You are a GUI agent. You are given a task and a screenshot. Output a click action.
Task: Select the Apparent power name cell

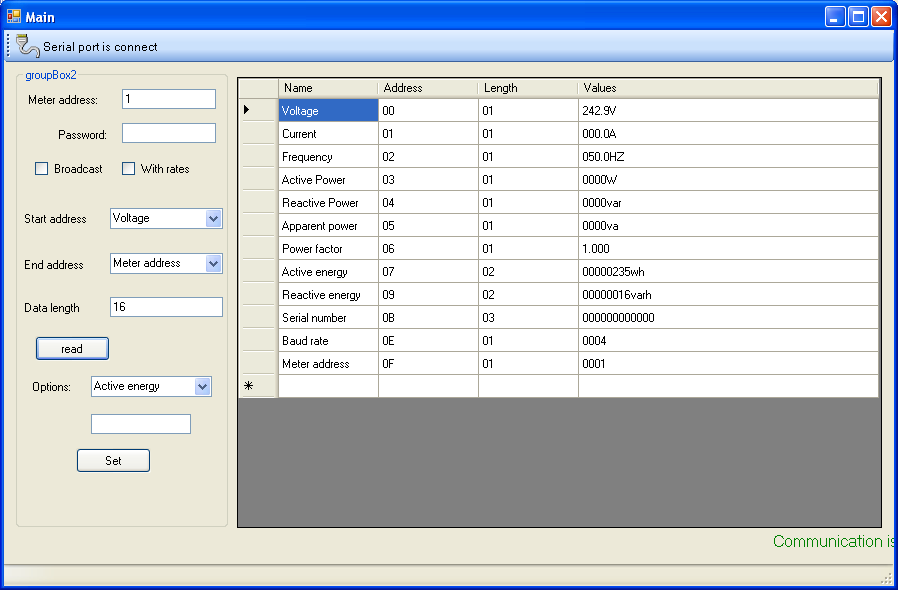328,225
